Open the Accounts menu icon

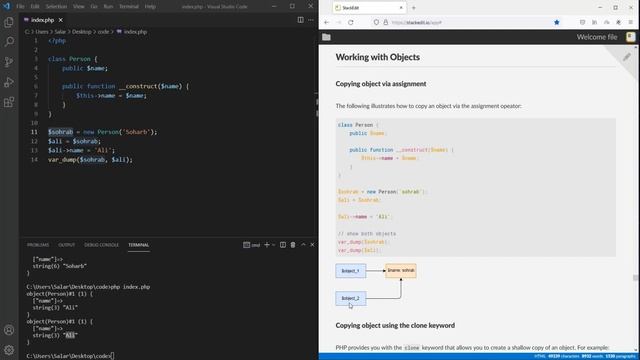click(x=9, y=330)
